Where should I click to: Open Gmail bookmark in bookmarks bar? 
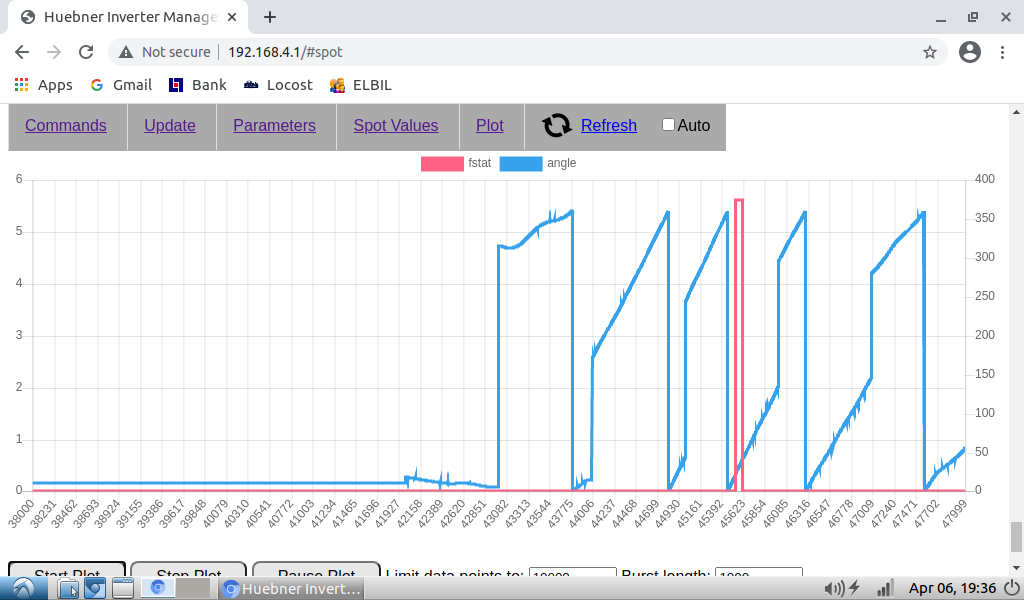click(121, 85)
